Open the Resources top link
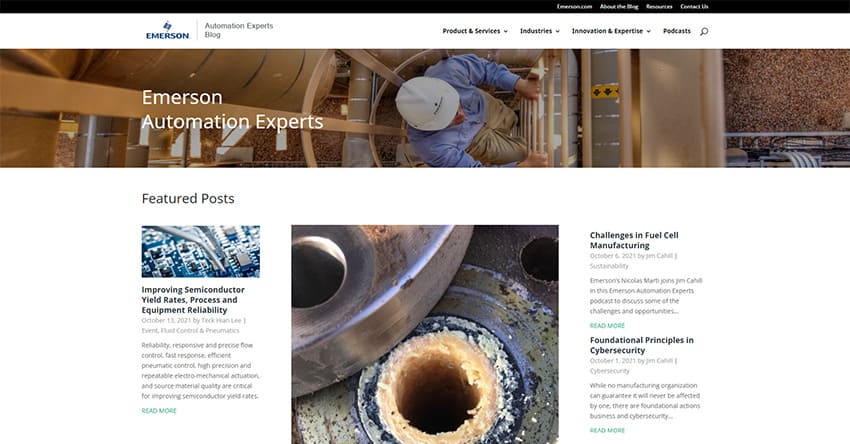 click(659, 7)
